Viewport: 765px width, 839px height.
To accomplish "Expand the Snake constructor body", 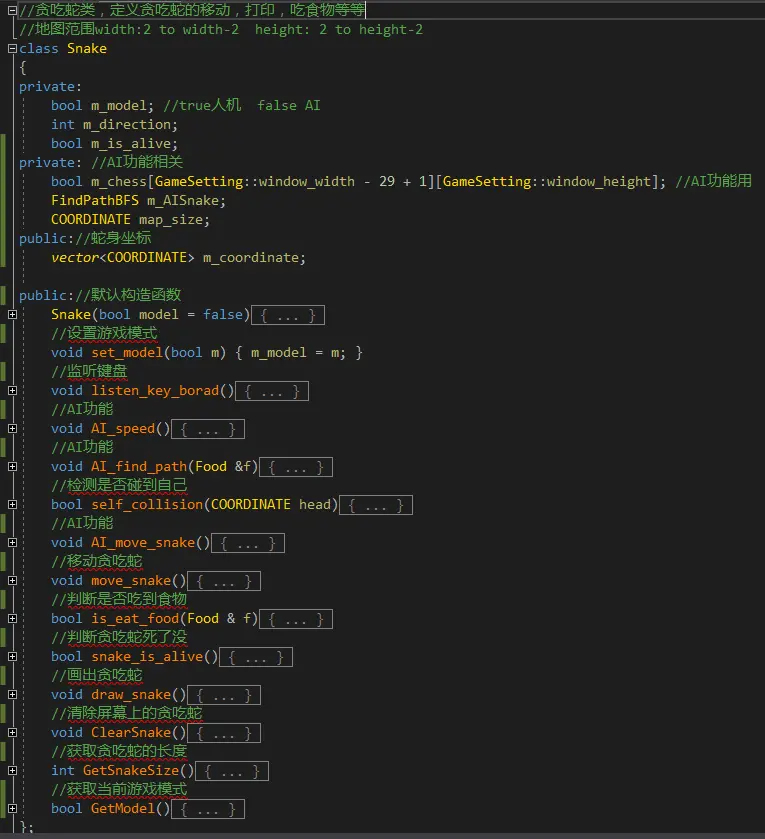I will point(12,315).
